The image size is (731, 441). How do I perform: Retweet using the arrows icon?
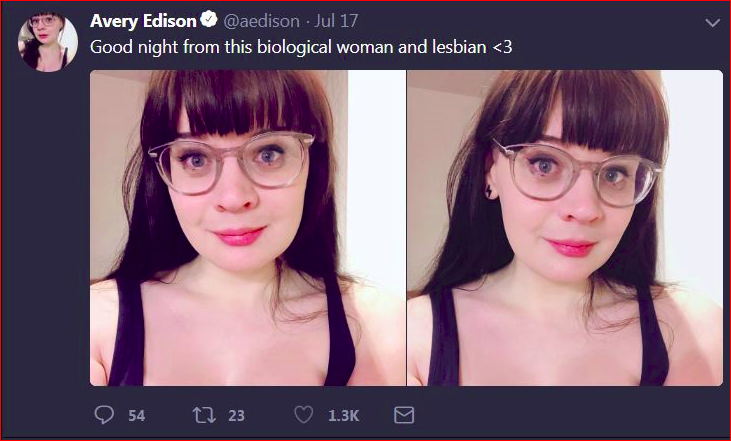[x=204, y=415]
